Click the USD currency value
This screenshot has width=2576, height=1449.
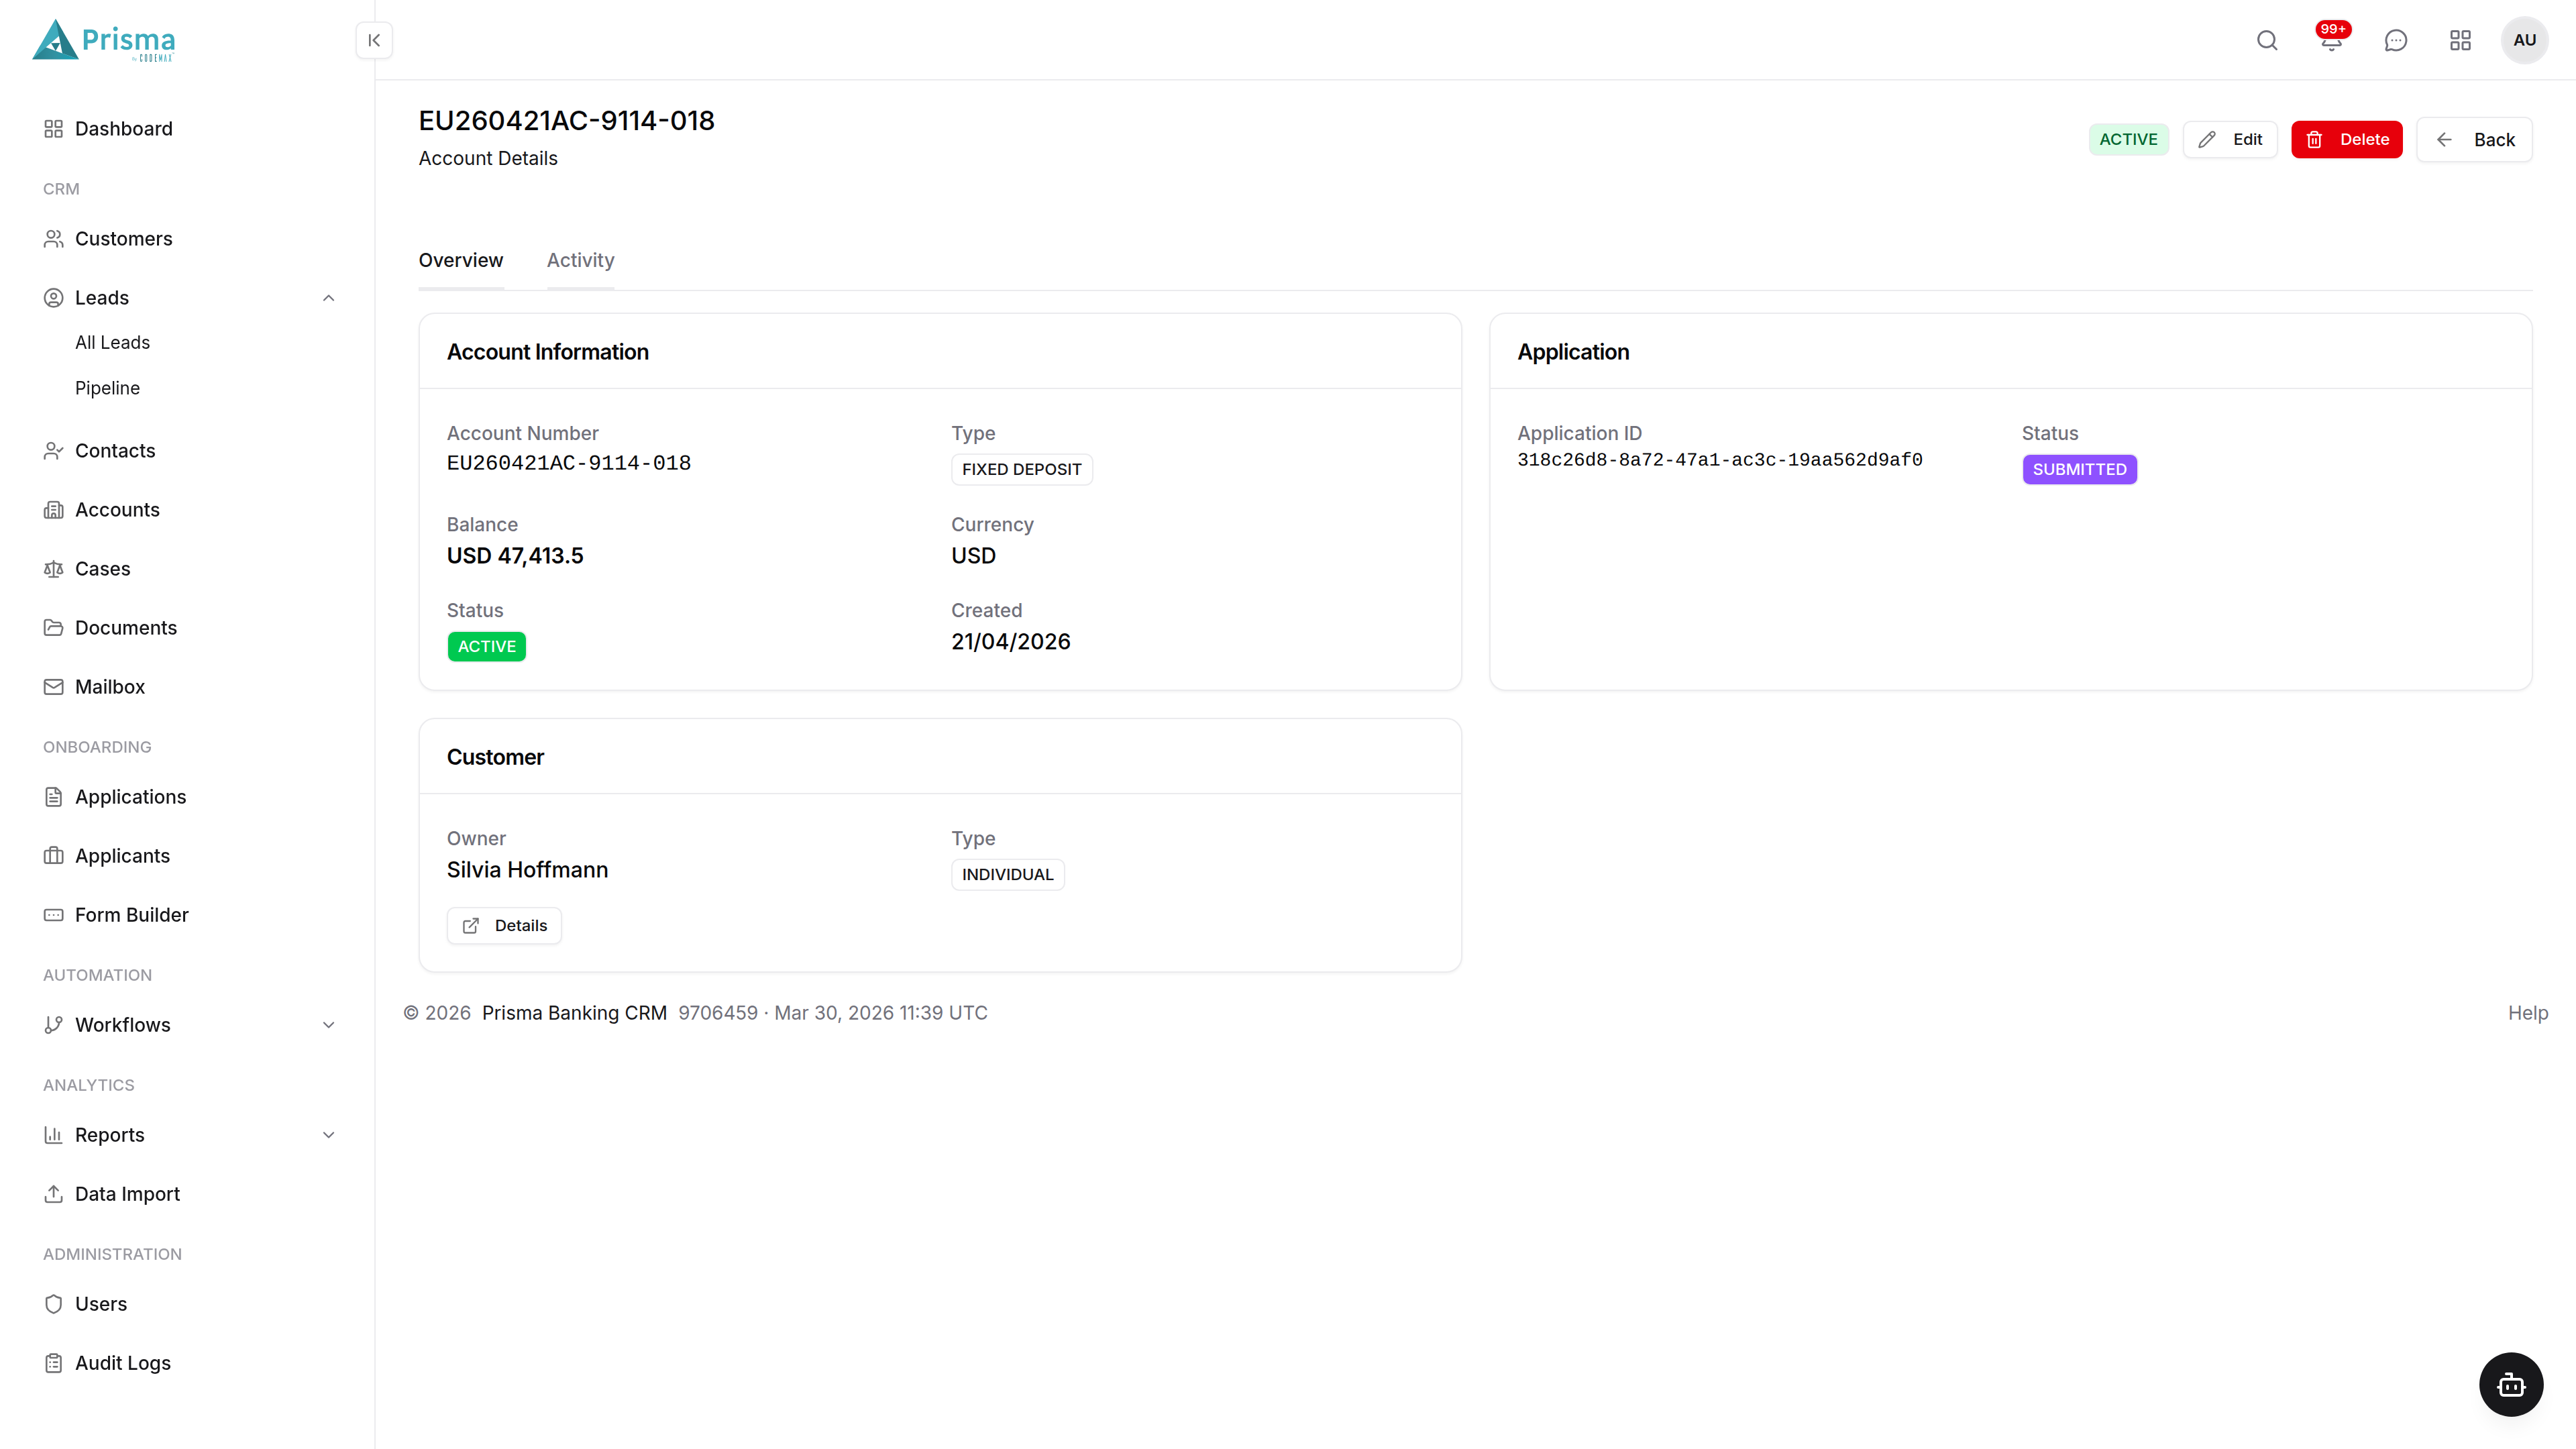[974, 556]
